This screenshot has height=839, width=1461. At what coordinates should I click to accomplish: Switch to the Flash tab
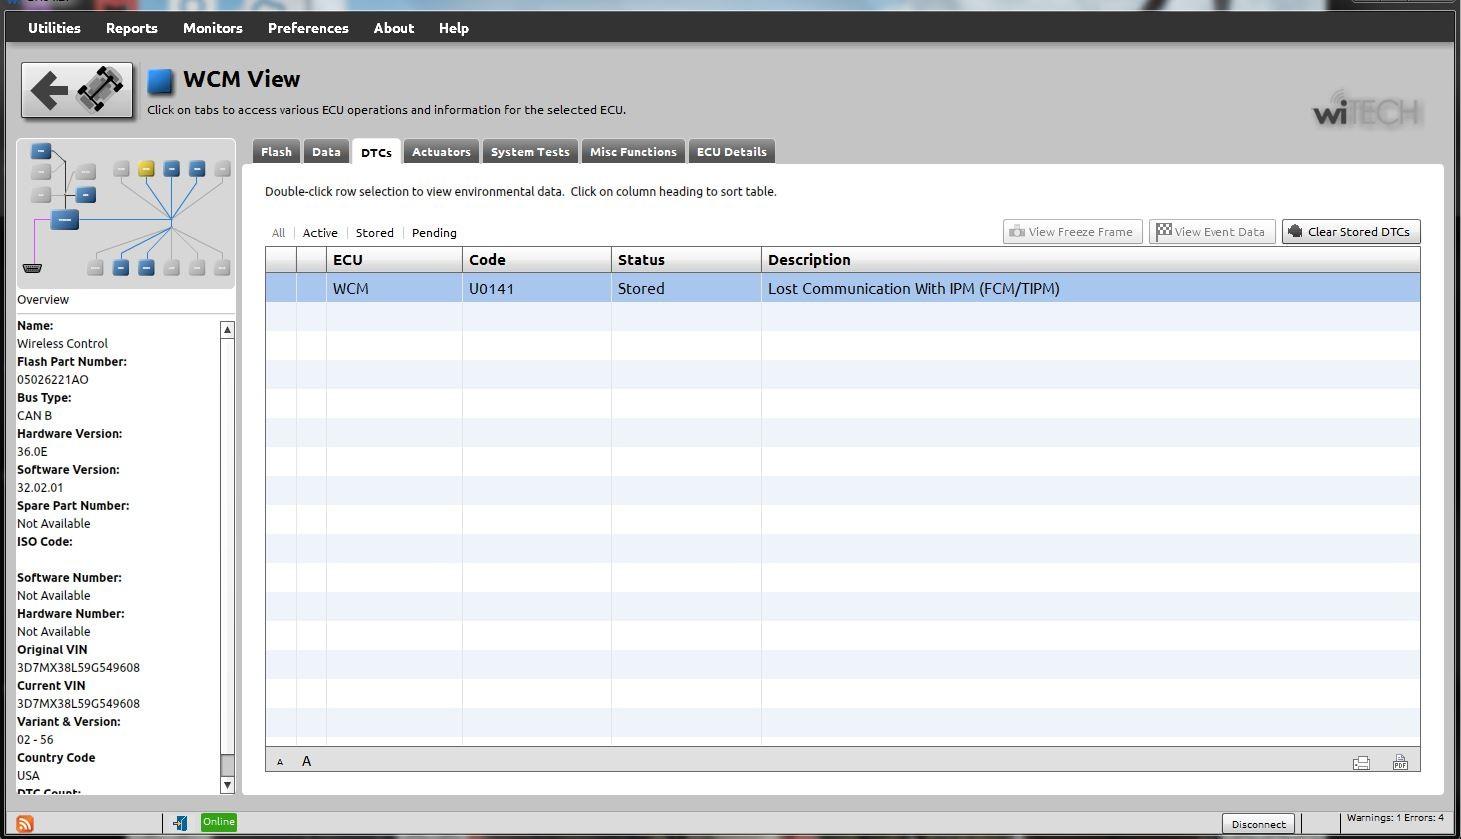point(276,152)
